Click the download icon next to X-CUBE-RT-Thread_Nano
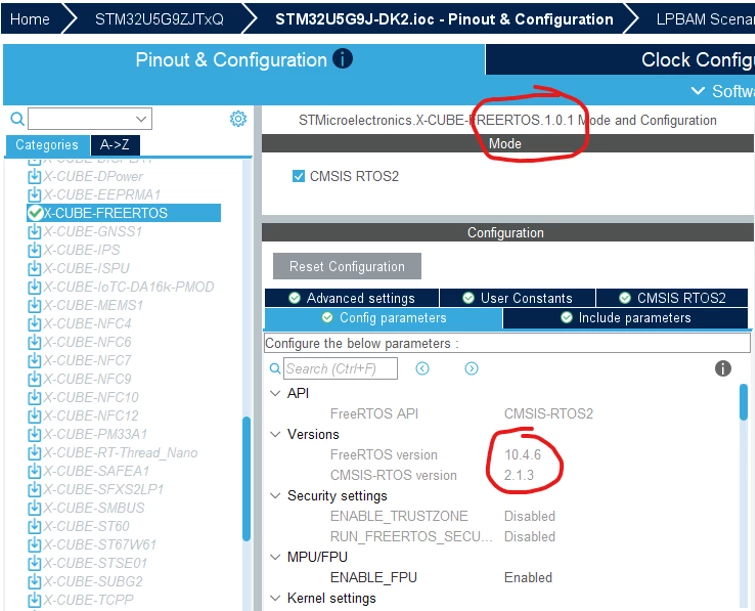 [34, 453]
